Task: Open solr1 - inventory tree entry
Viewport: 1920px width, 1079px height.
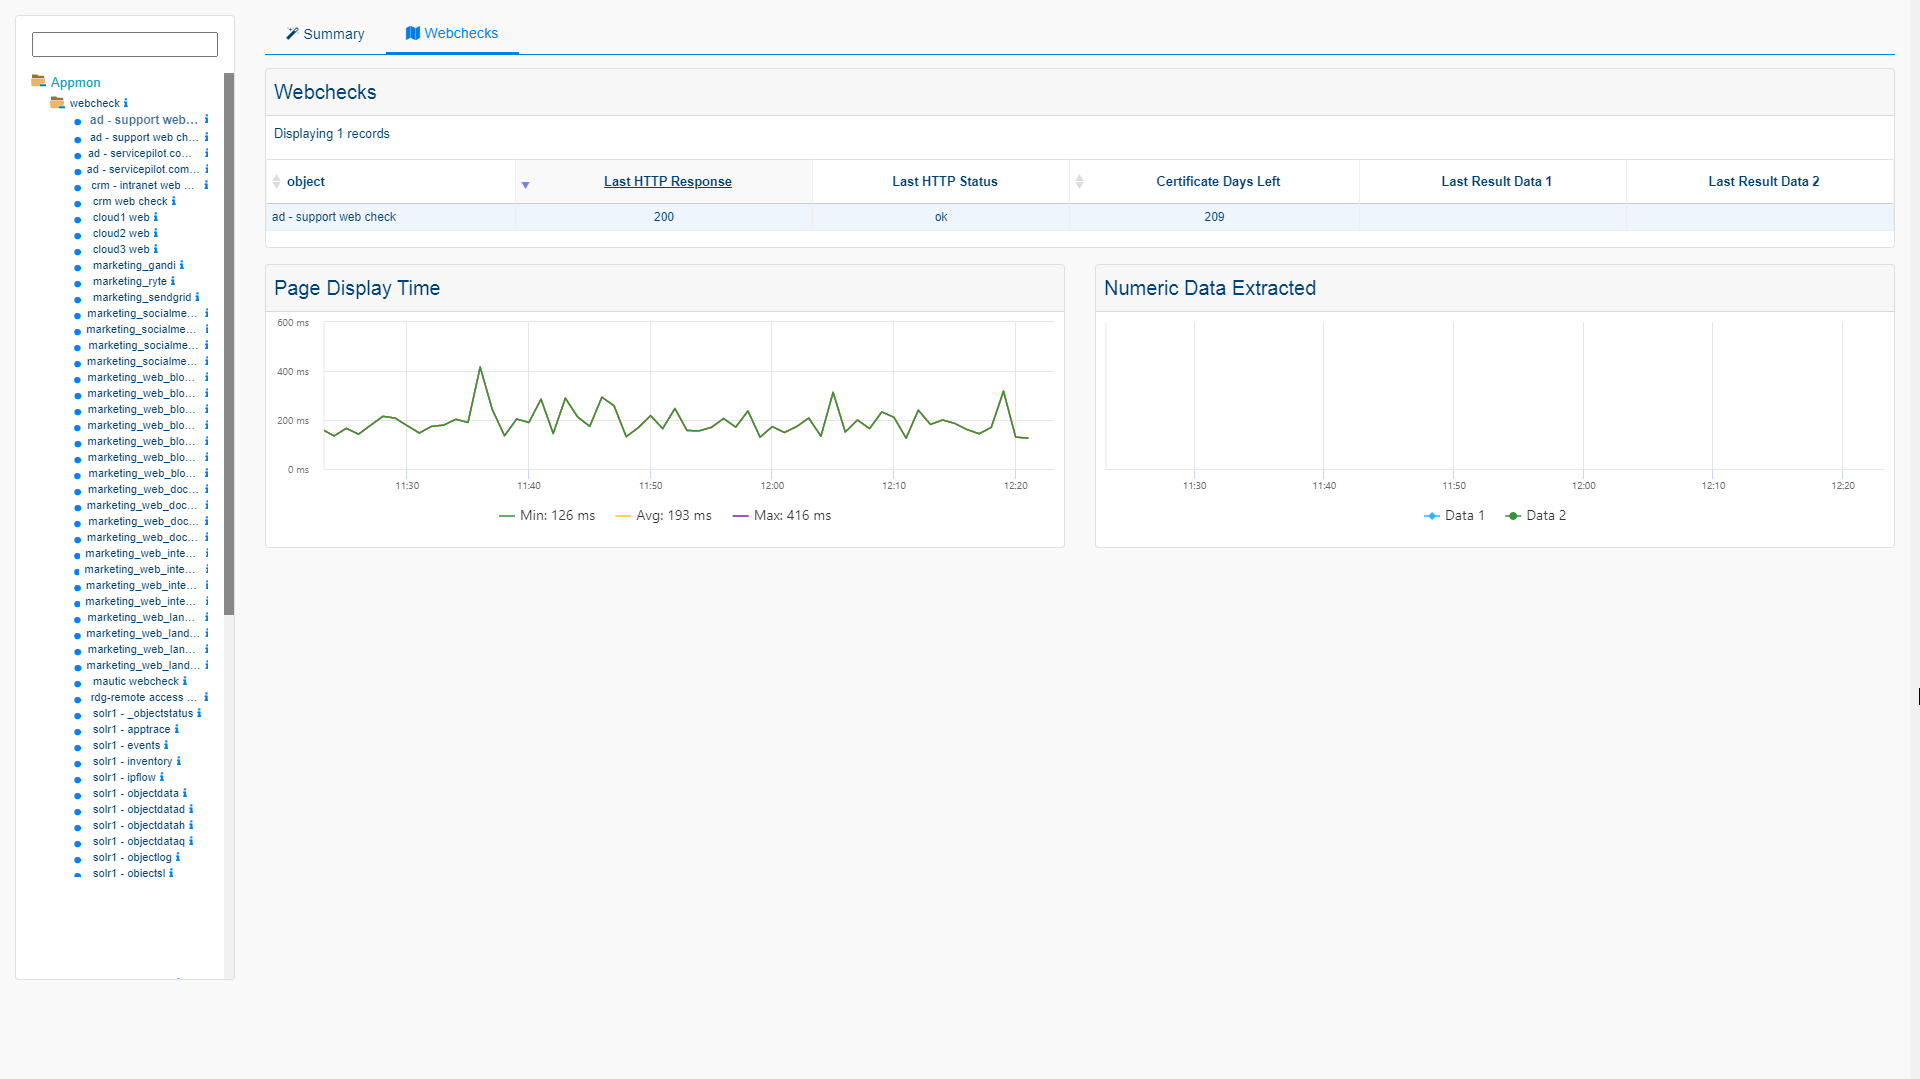Action: pos(133,761)
